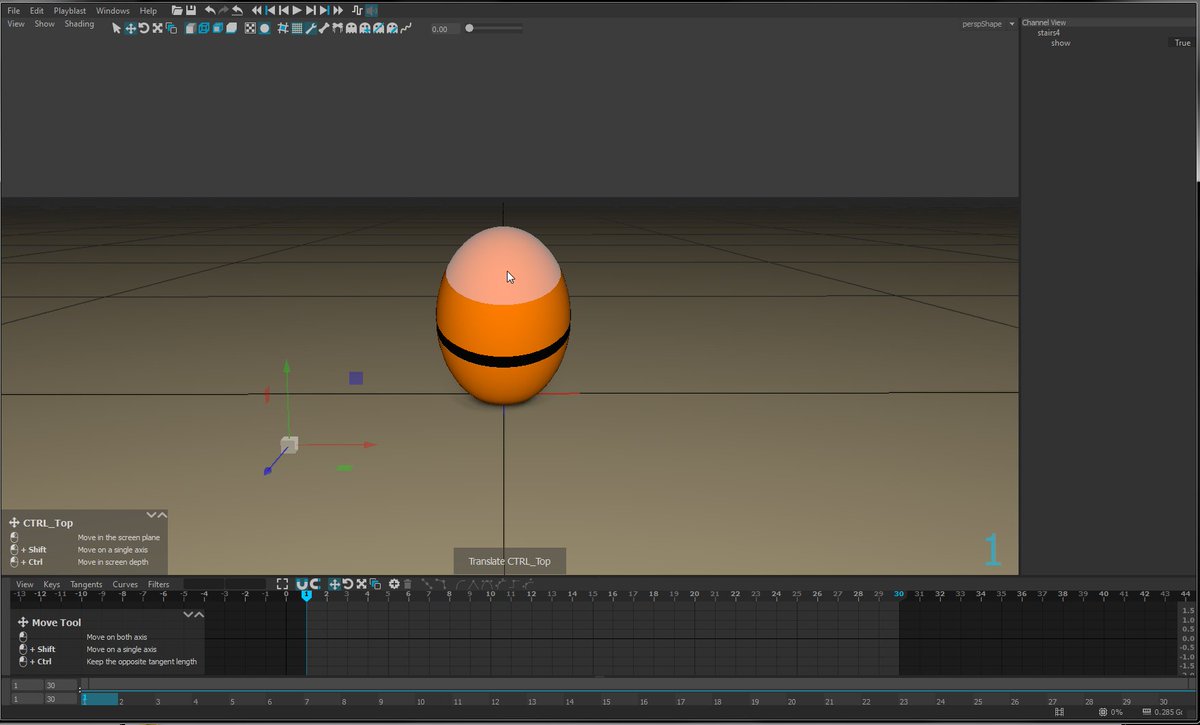Select stairs4 in Channel View
This screenshot has width=1200, height=725.
[x=1048, y=33]
